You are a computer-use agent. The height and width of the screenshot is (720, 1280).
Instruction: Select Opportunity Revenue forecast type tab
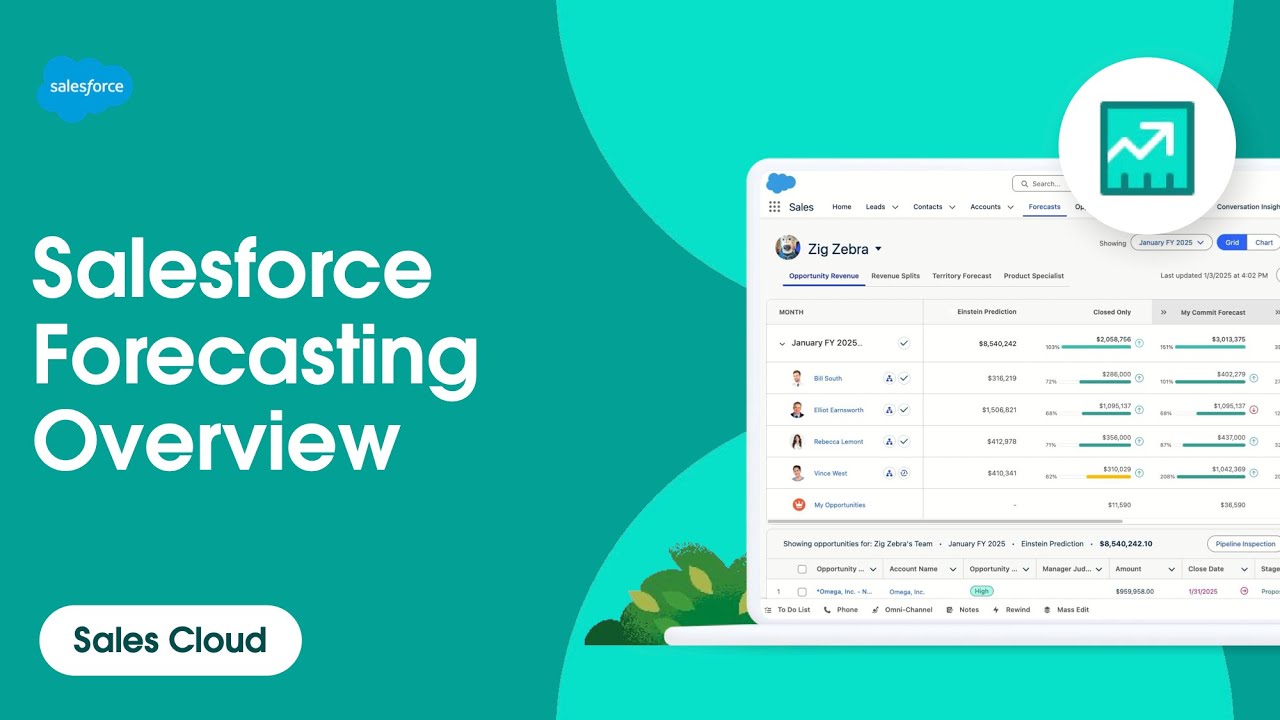click(x=824, y=276)
